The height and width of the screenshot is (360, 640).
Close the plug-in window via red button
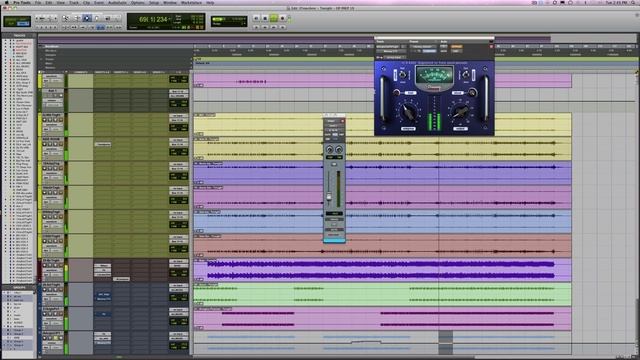(x=491, y=47)
